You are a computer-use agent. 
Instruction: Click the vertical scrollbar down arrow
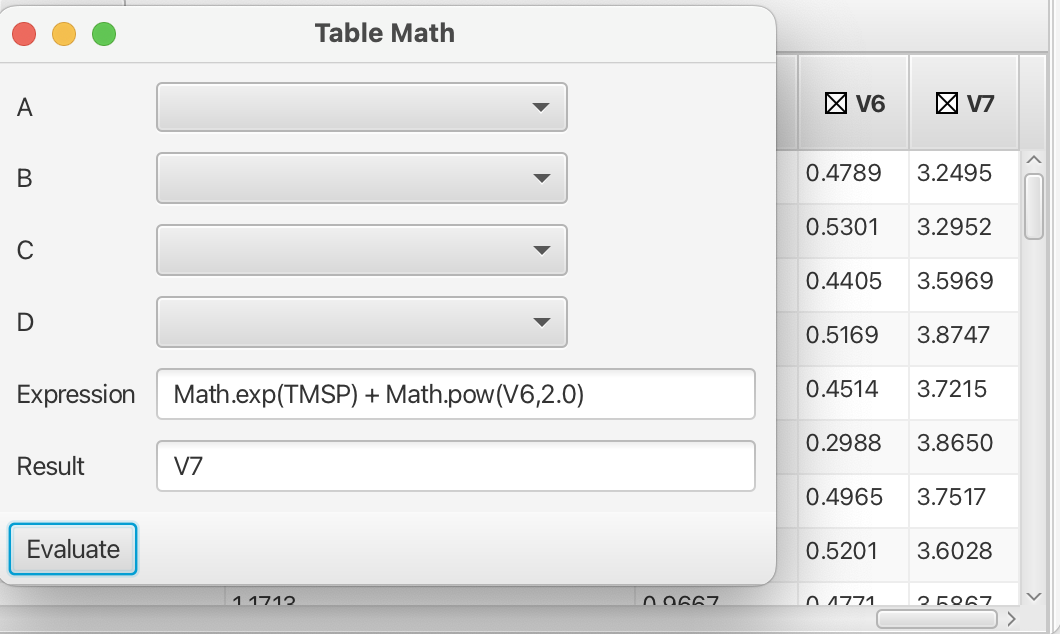coord(1034,592)
